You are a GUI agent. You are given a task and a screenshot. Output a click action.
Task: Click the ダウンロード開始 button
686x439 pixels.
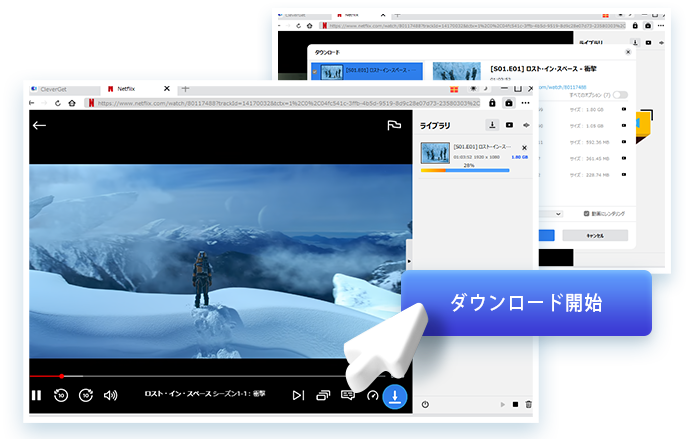click(x=526, y=303)
